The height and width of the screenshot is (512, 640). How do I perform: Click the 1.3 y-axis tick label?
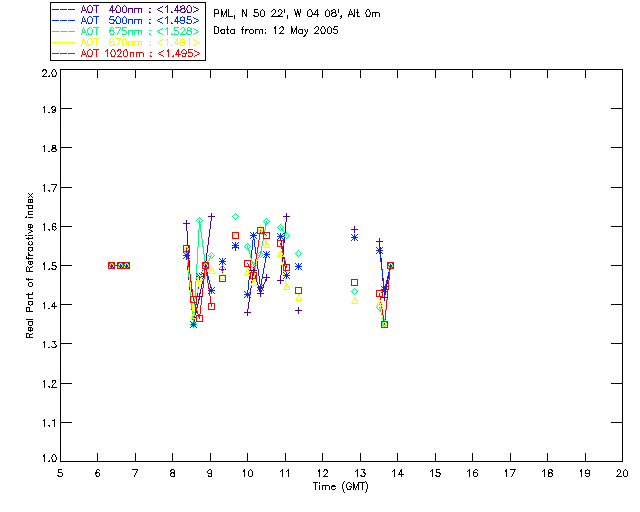click(49, 345)
